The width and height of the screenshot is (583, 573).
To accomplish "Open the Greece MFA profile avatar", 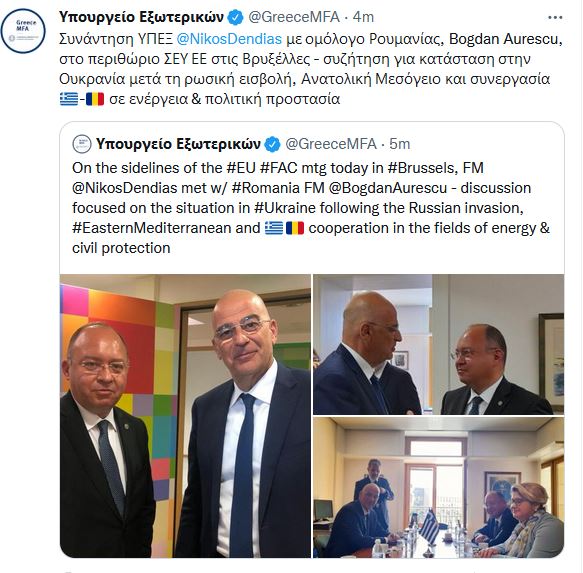I will tap(23, 31).
